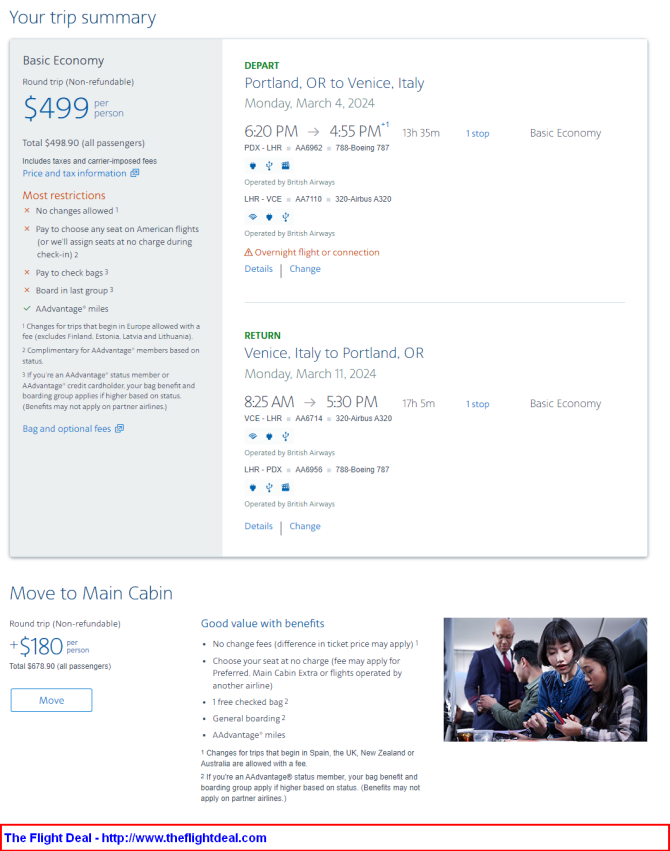The width and height of the screenshot is (670, 851).
Task: Click the Move button to upgrade to Main Cabin
Action: pos(52,700)
